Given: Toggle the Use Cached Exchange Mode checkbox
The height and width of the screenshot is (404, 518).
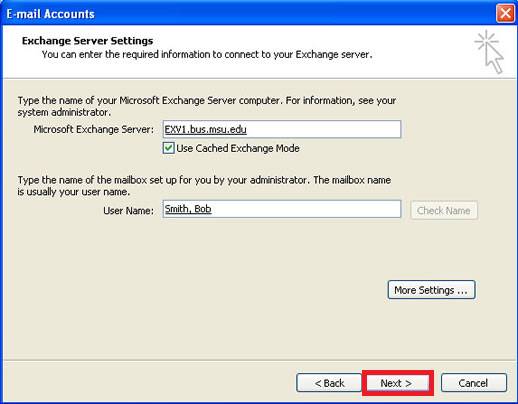Looking at the screenshot, I should coord(169,148).
